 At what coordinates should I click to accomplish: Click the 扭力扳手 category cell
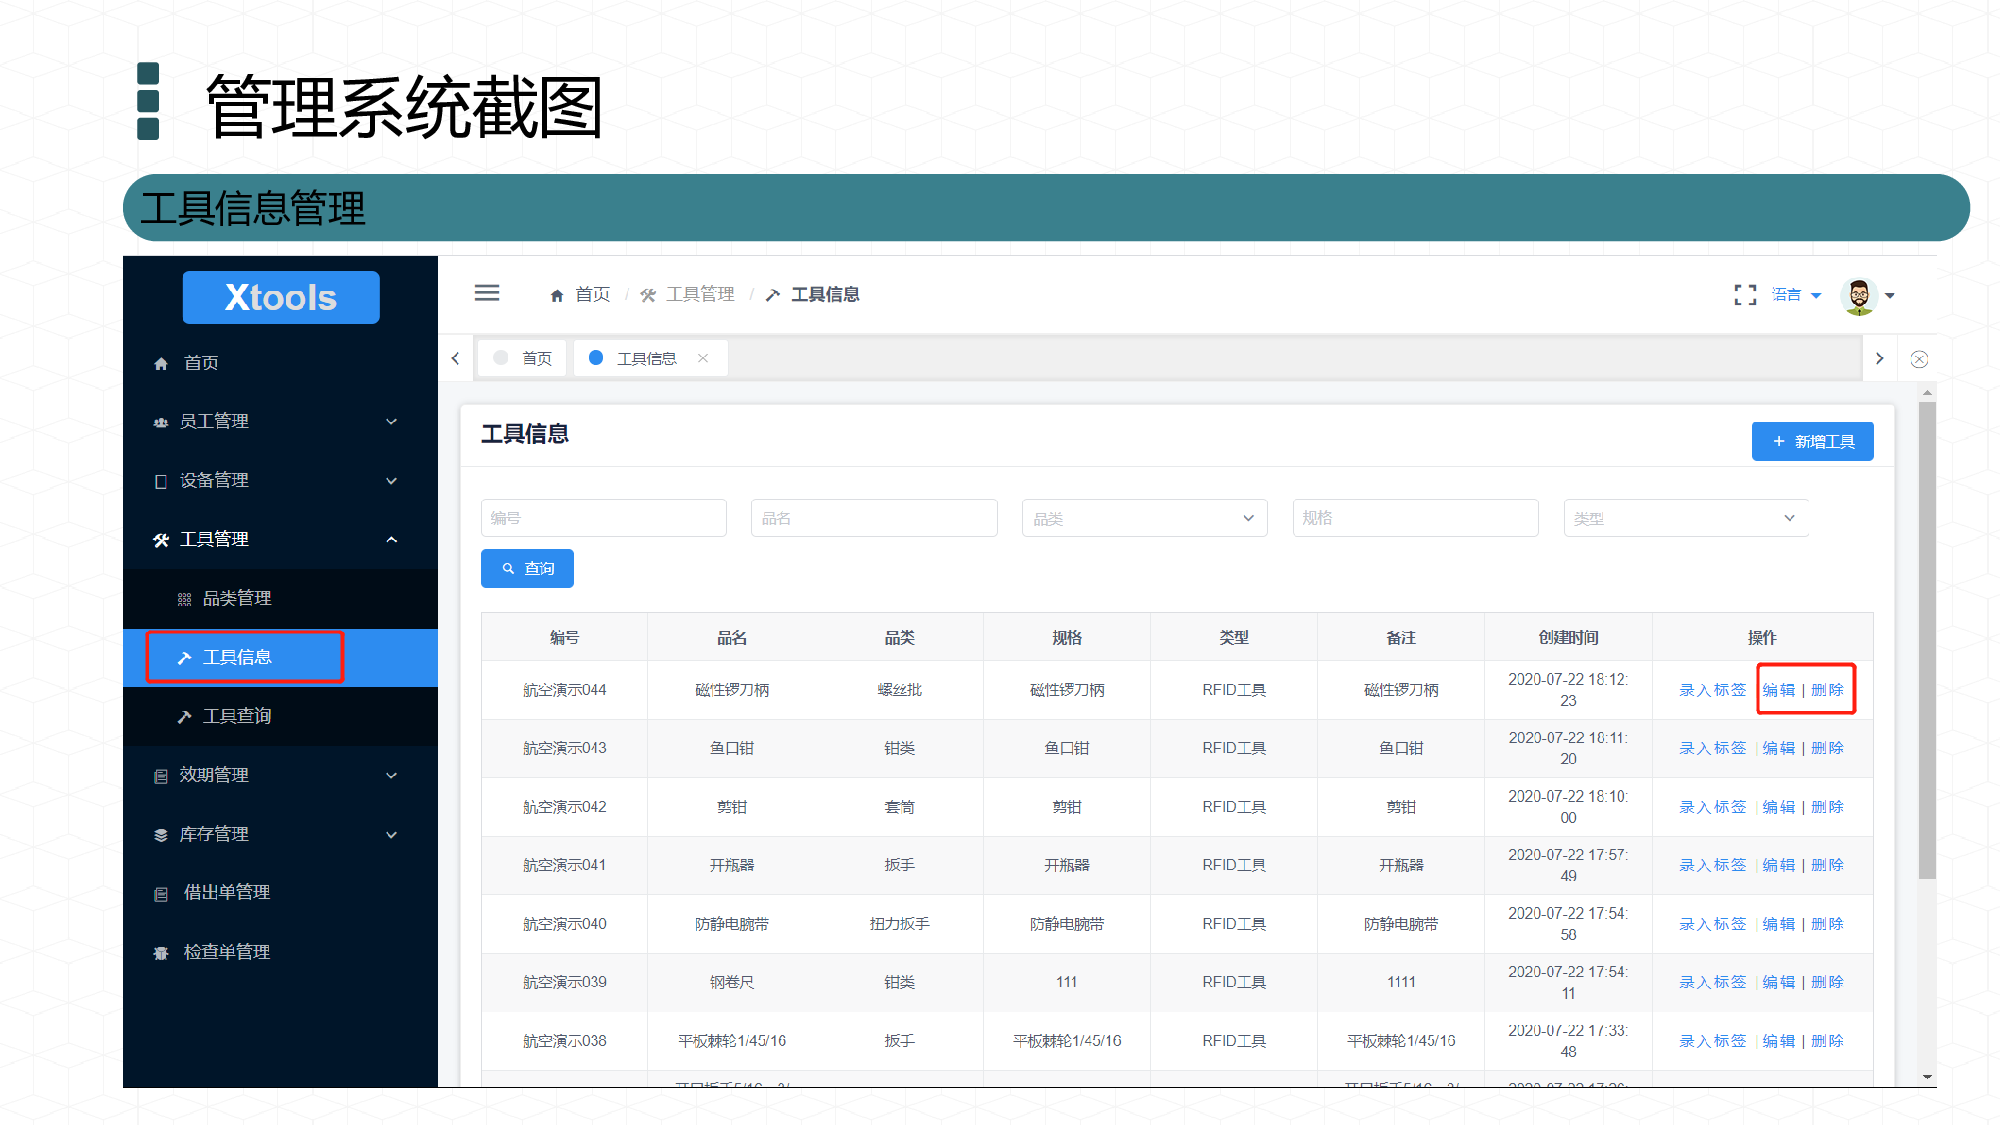pos(899,924)
